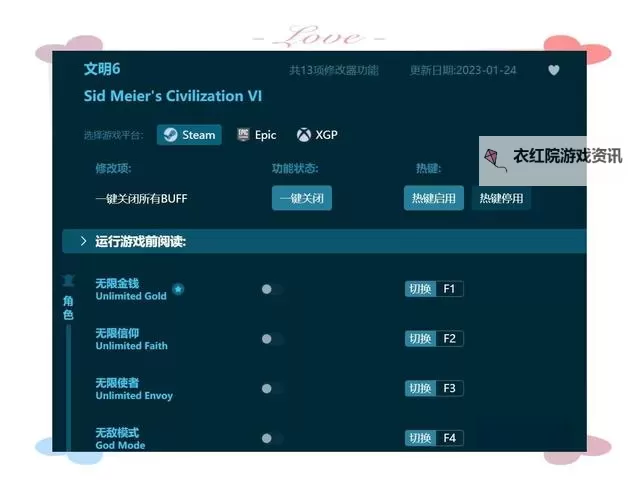Toggle the God Mode switch
The width and height of the screenshot is (637, 500).
point(272,438)
